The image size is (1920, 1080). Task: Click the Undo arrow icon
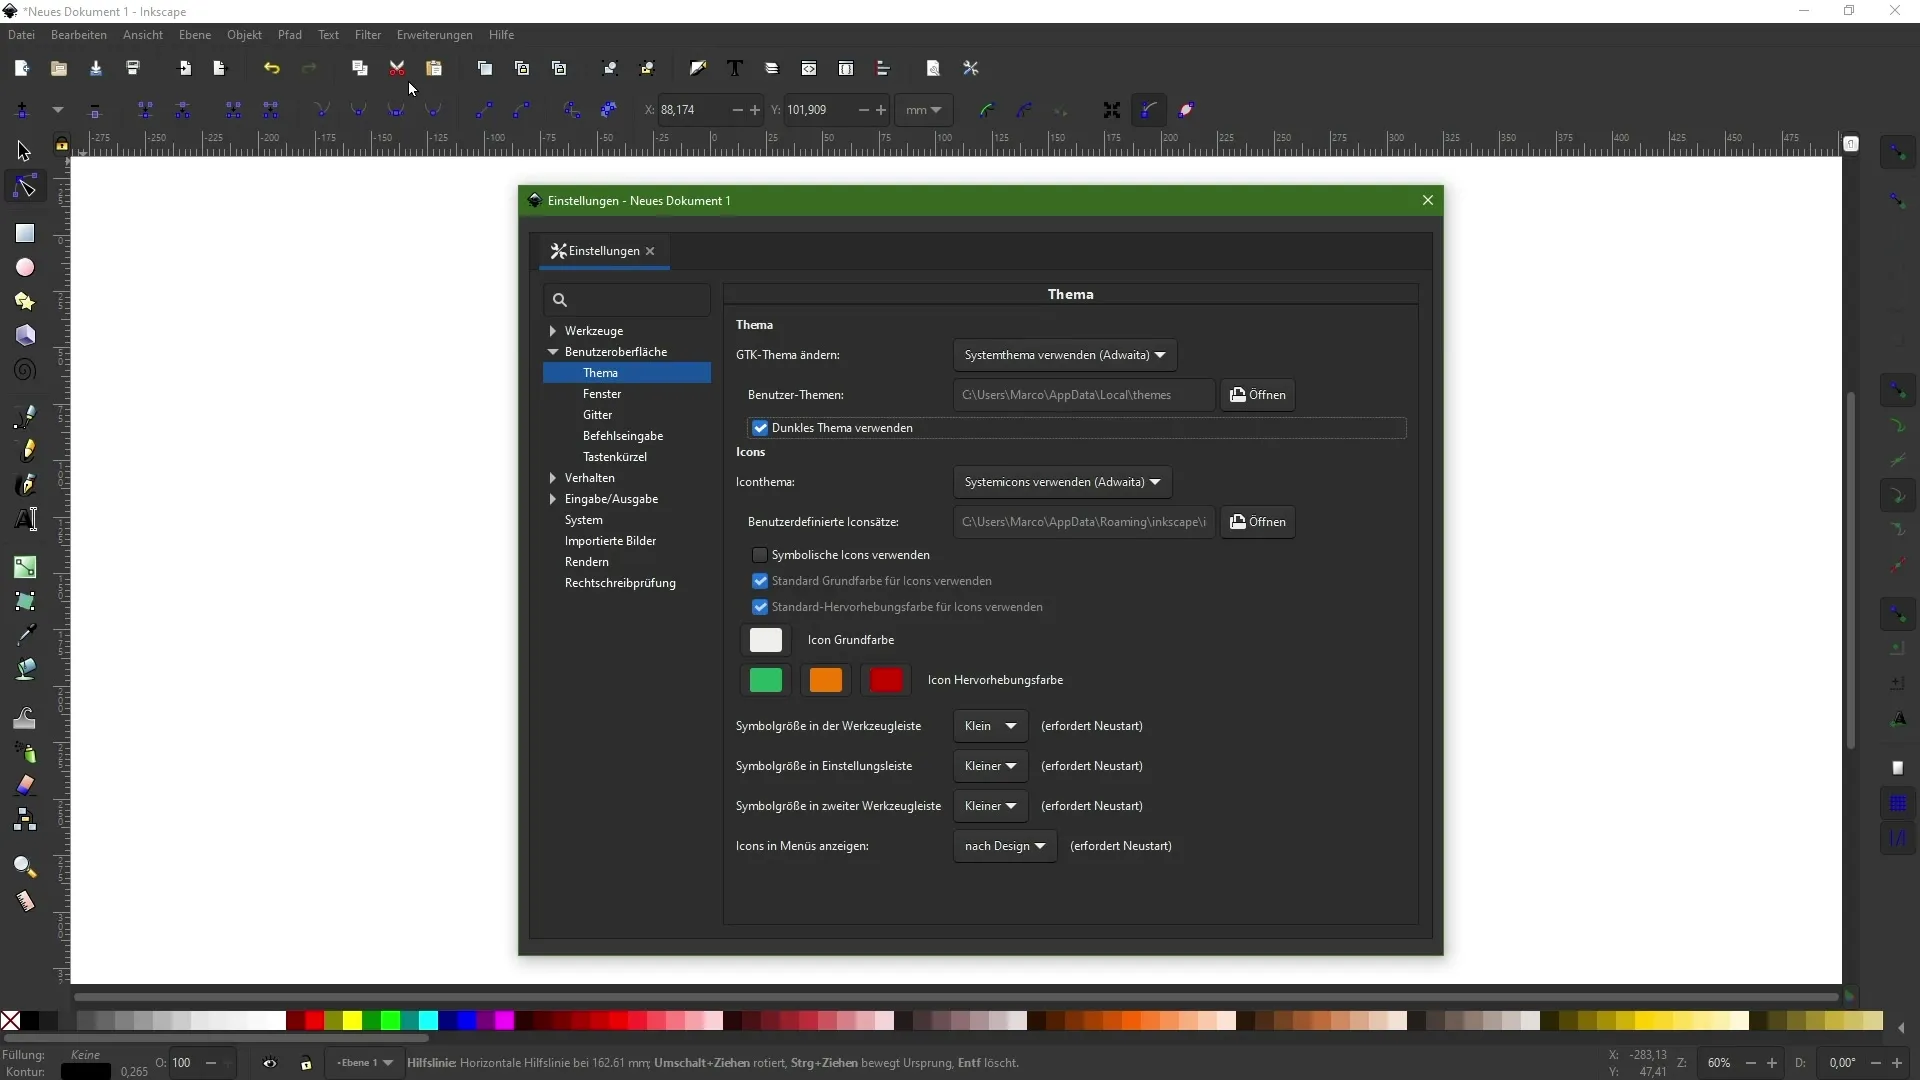271,68
